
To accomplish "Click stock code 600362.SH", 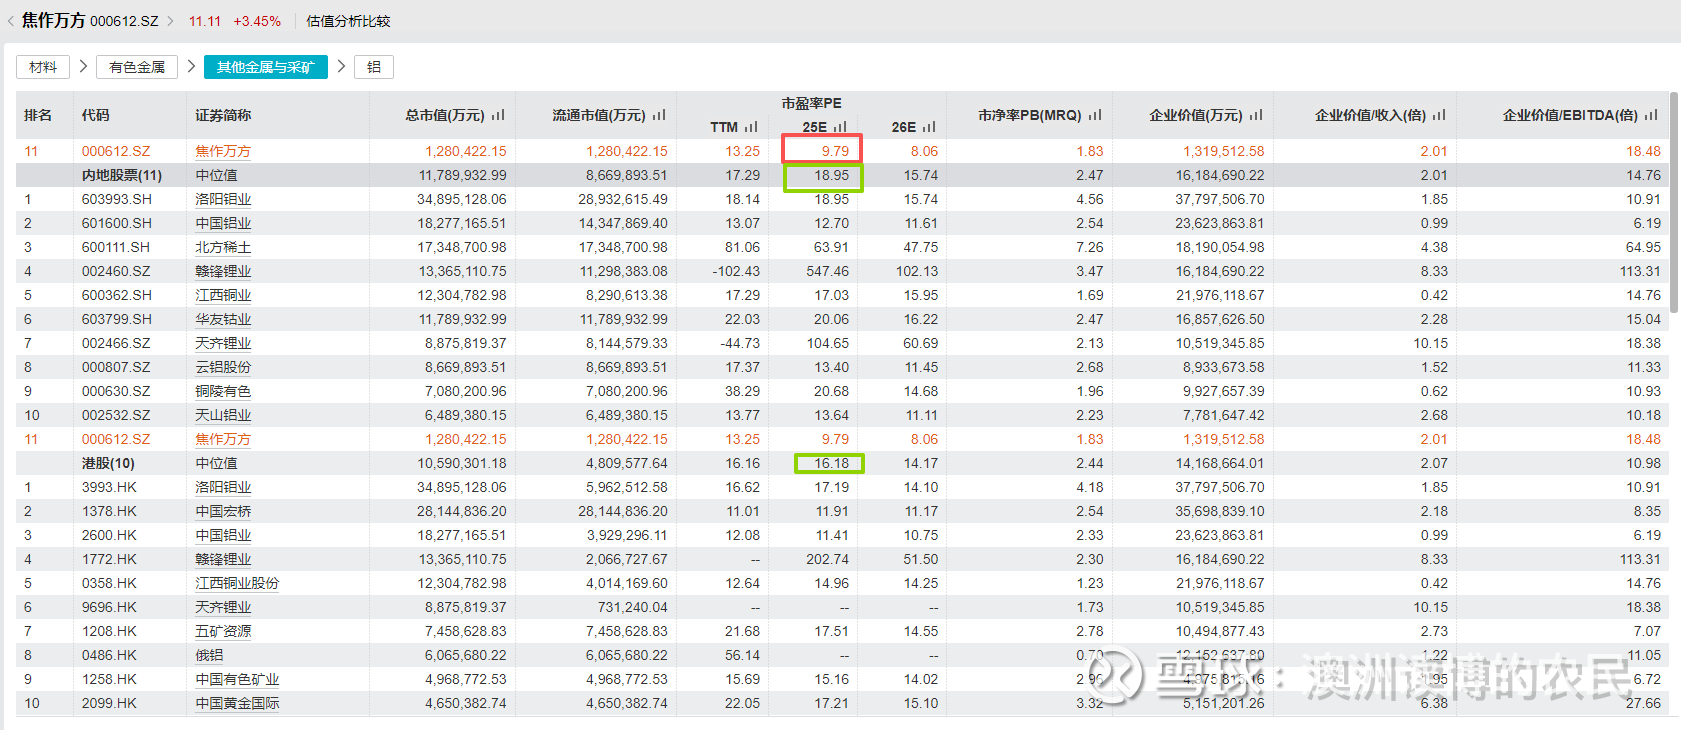I will click(x=117, y=295).
